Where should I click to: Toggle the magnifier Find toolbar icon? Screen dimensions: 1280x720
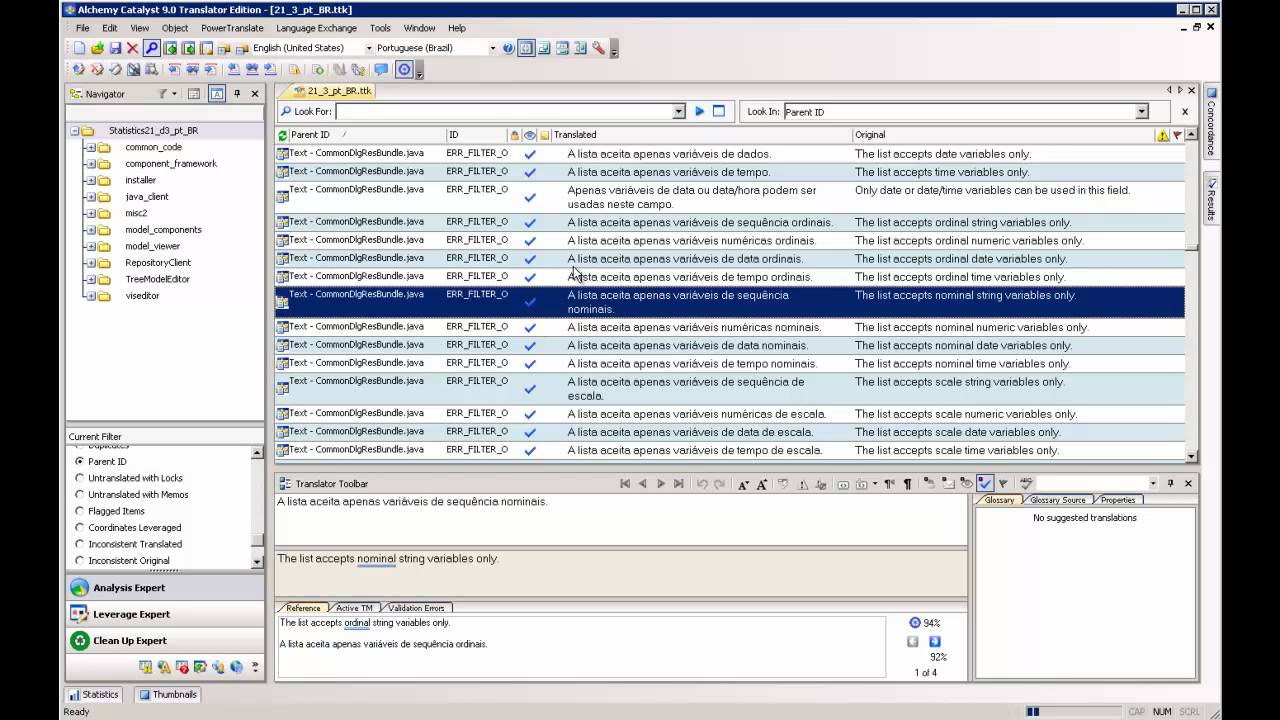tap(151, 48)
